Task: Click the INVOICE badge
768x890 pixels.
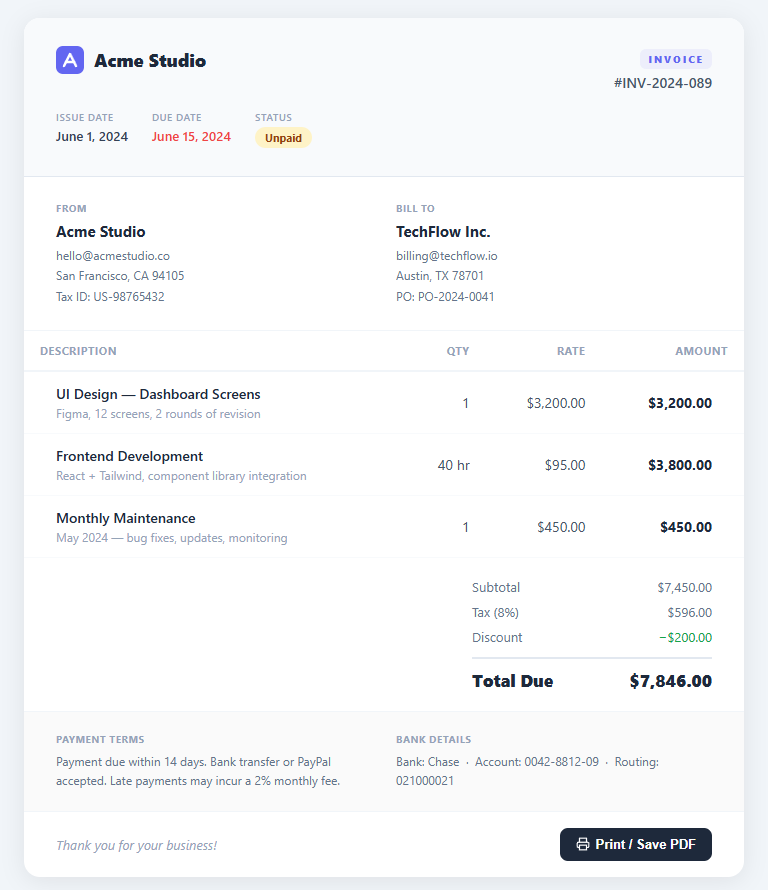Action: pos(675,59)
